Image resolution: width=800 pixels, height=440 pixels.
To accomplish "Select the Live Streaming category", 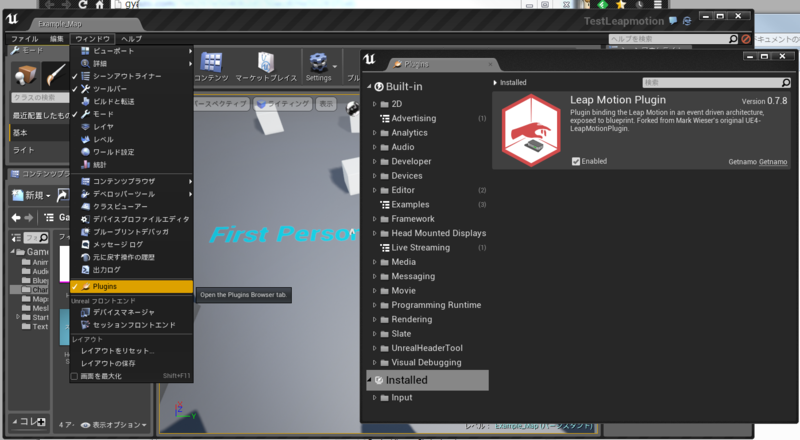I will [x=428, y=248].
